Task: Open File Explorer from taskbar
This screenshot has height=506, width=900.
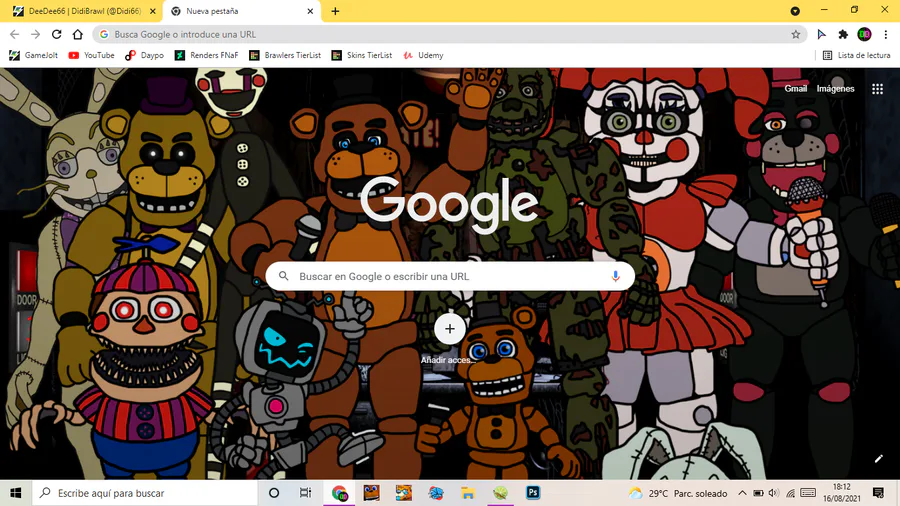Action: (468, 493)
